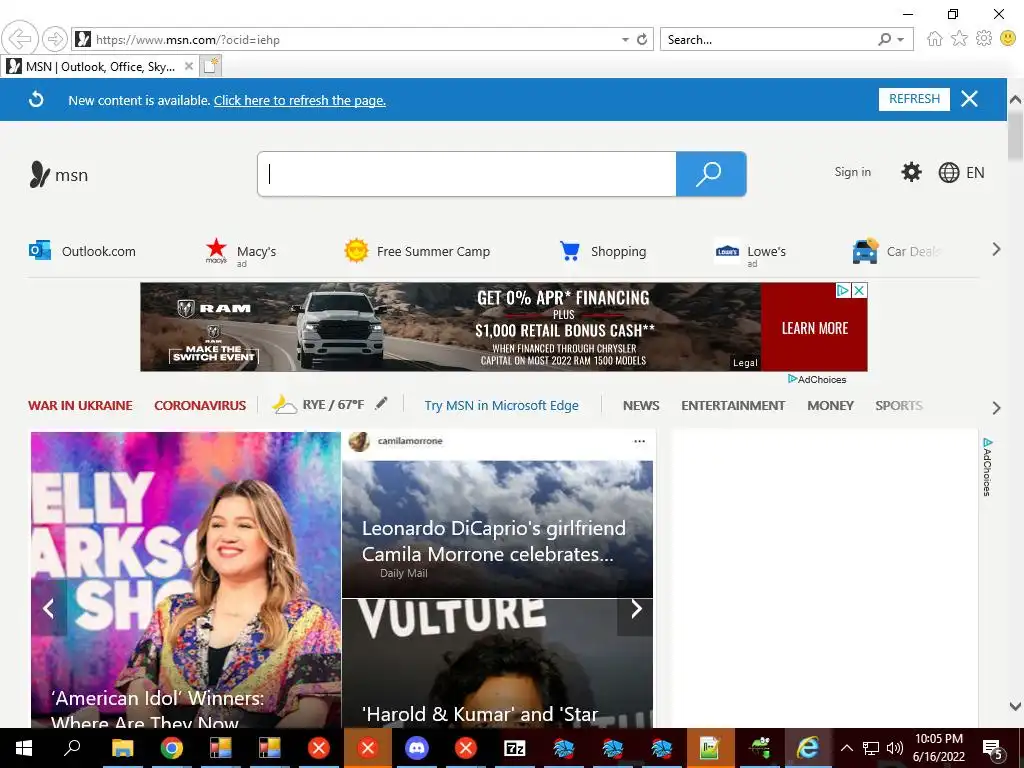Click the page scrollbar down arrow
Viewport: 1024px width, 768px height.
[1015, 706]
